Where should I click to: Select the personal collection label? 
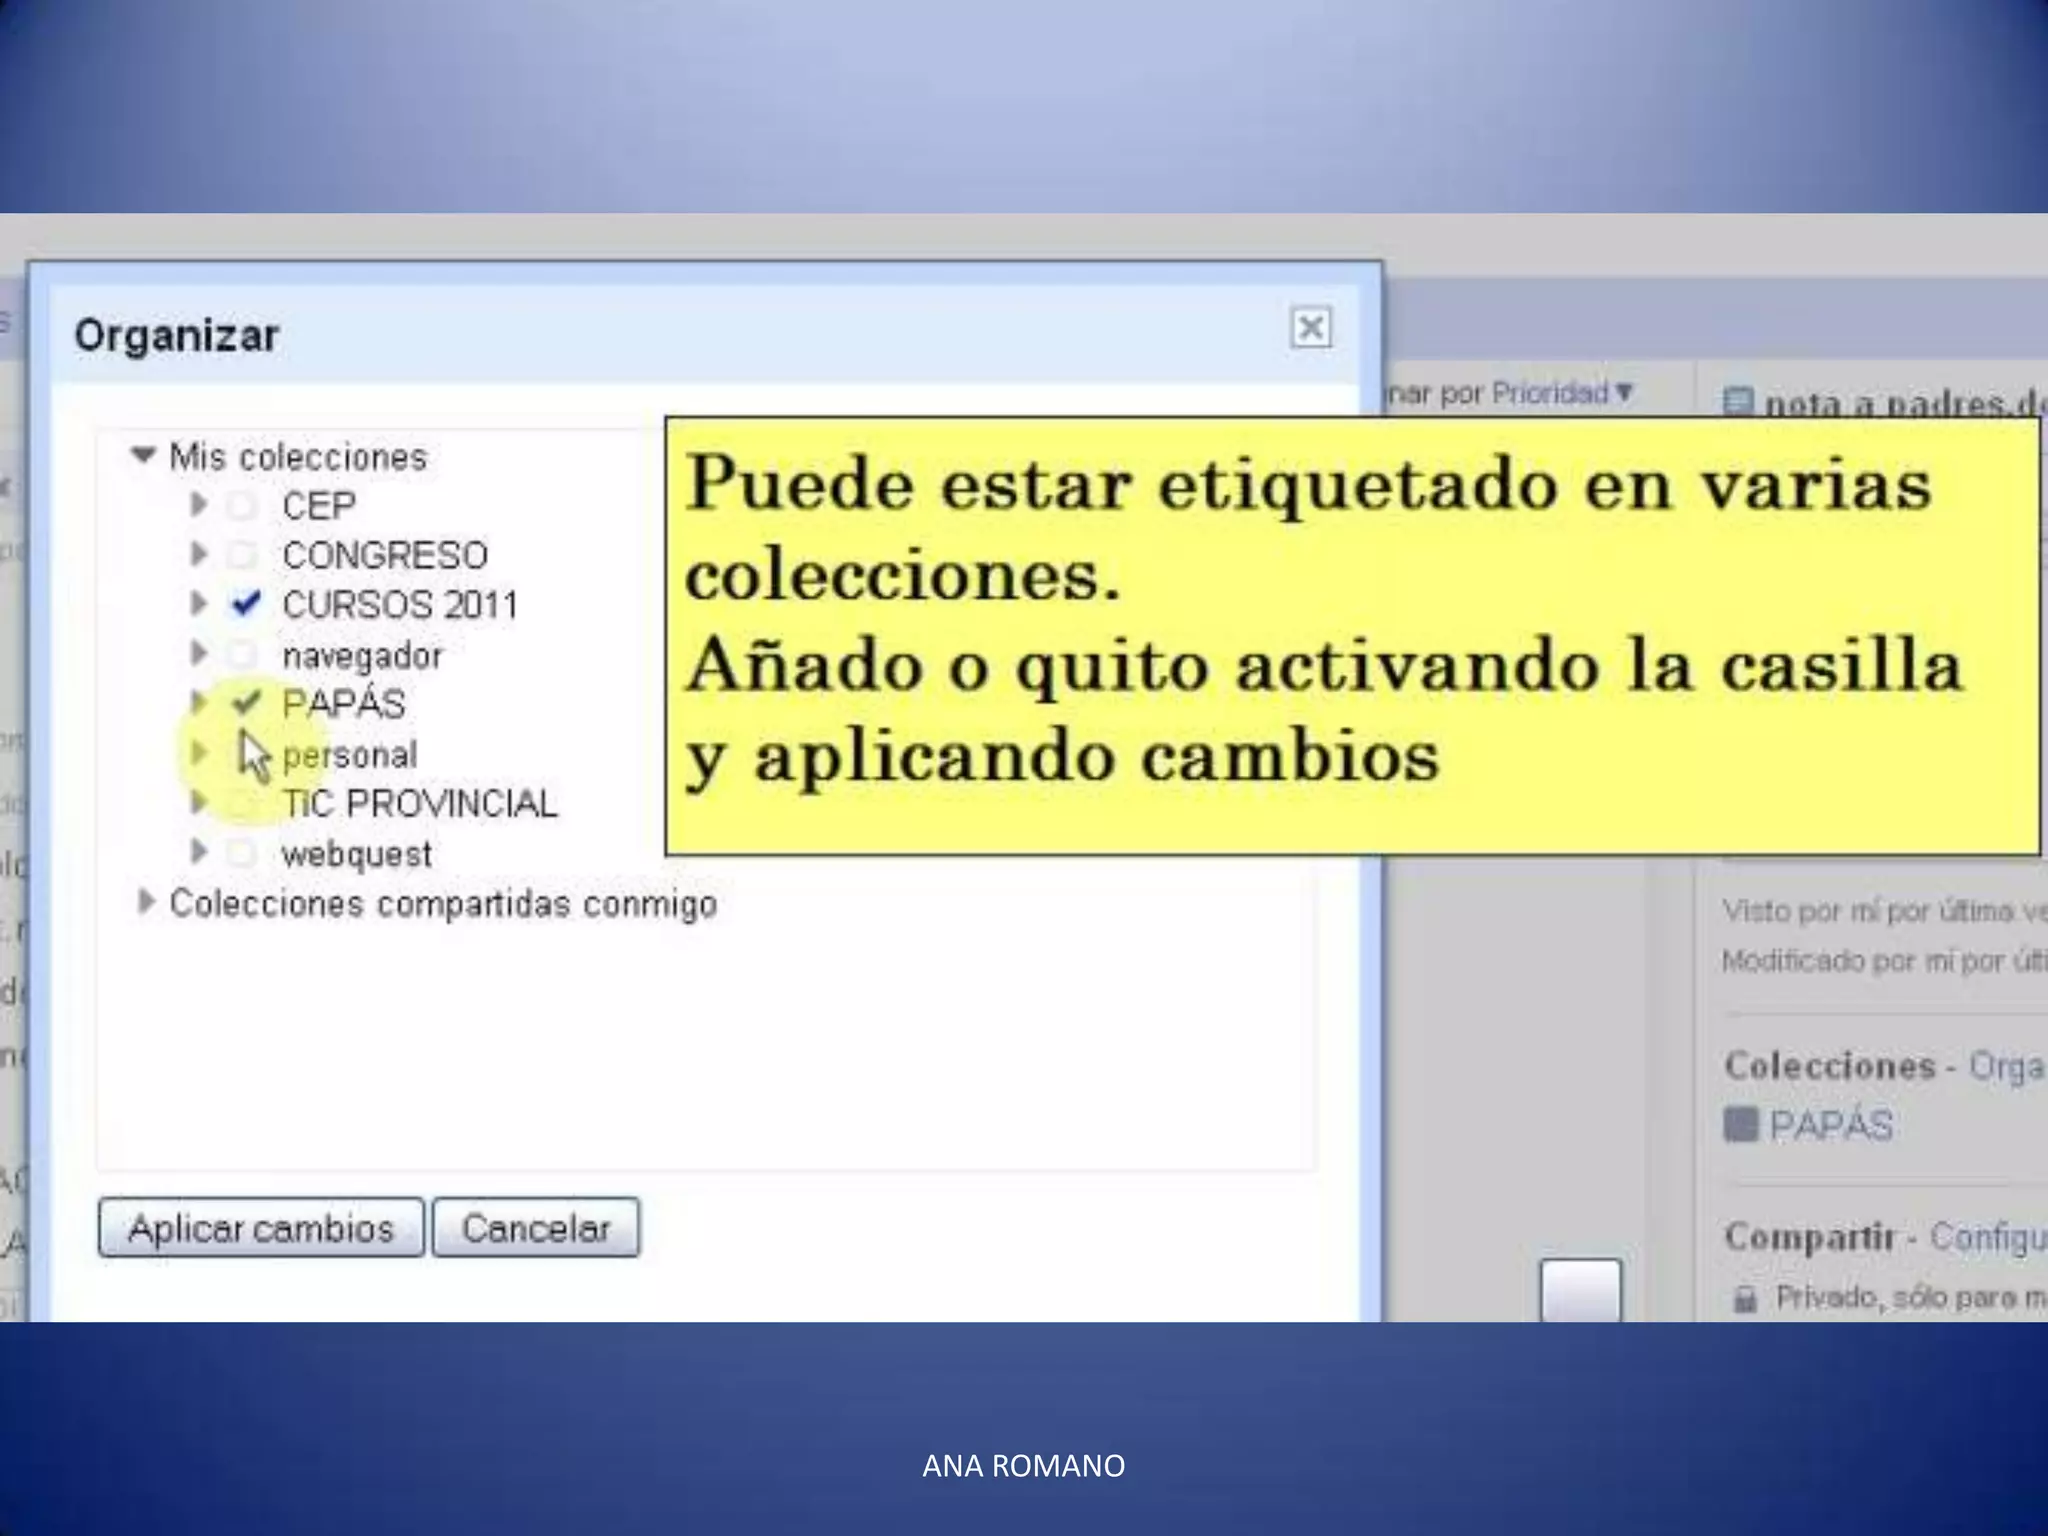(x=349, y=755)
